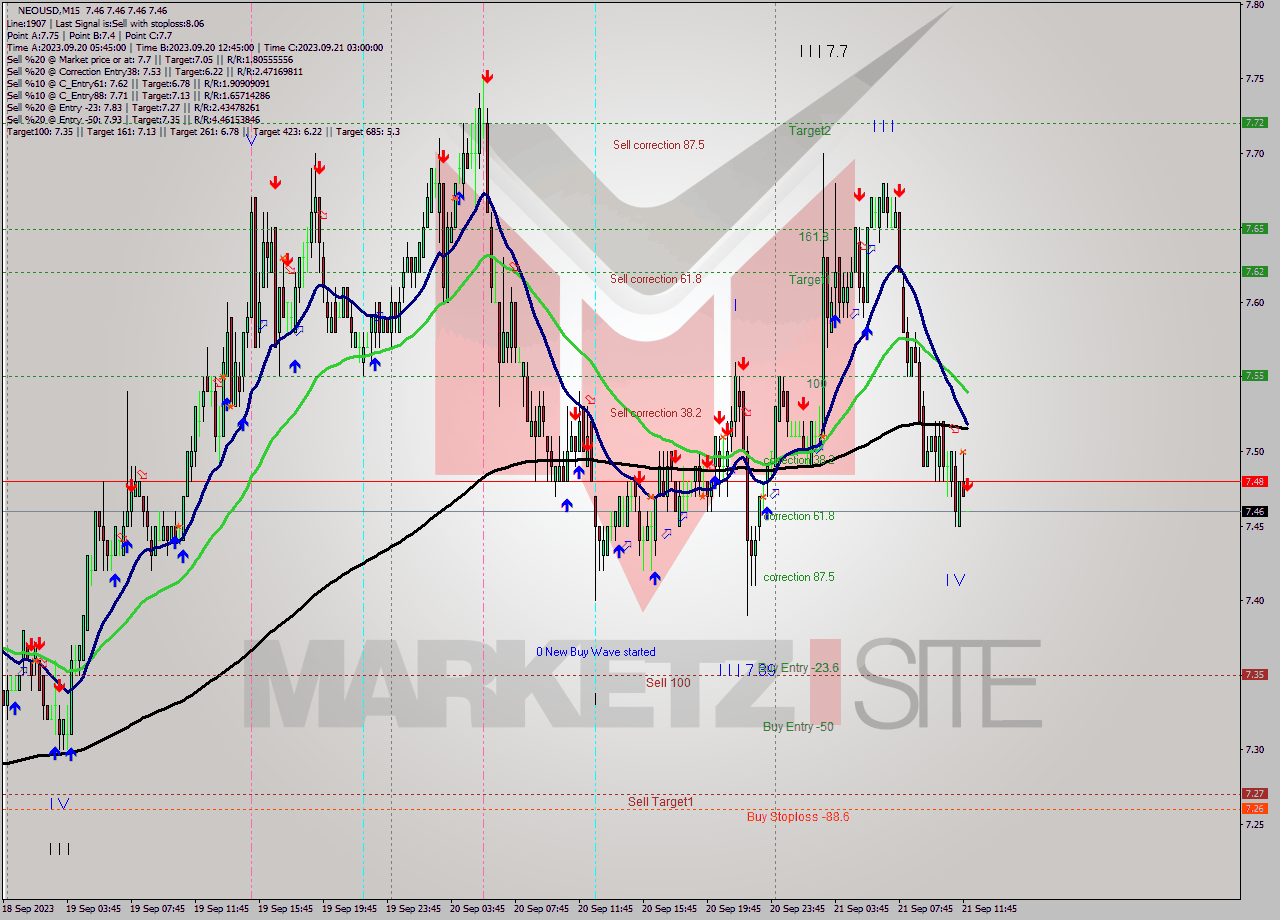Click the red 7.27 price tag
The height and width of the screenshot is (920, 1280).
(x=1254, y=794)
